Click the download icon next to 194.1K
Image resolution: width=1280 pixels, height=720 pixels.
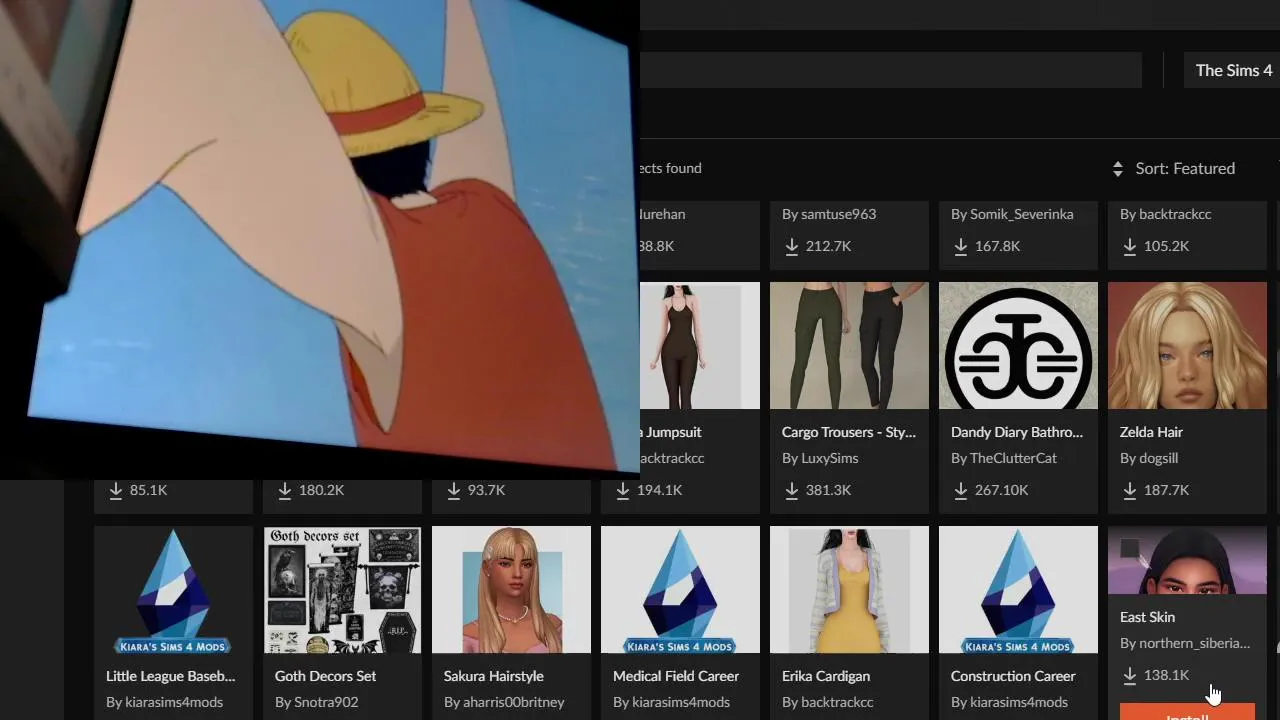623,490
